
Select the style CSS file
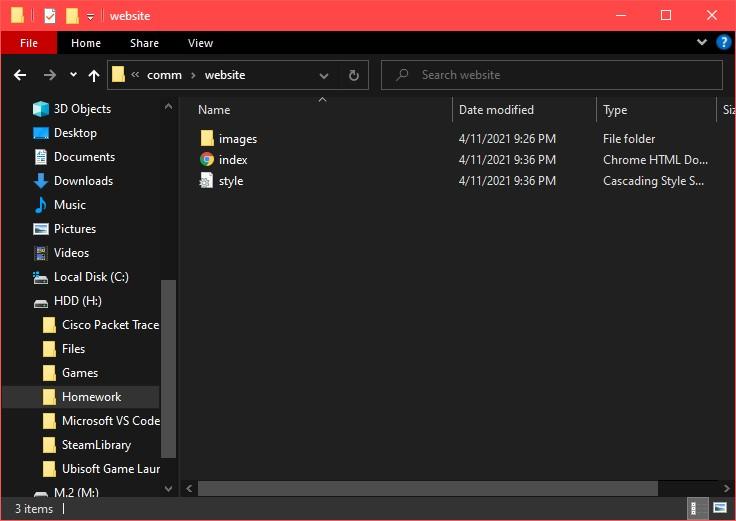tap(231, 181)
